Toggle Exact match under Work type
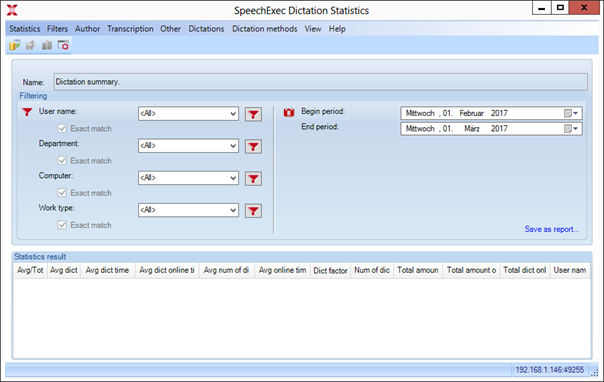Screen dimensions: 604x382 click(x=62, y=225)
